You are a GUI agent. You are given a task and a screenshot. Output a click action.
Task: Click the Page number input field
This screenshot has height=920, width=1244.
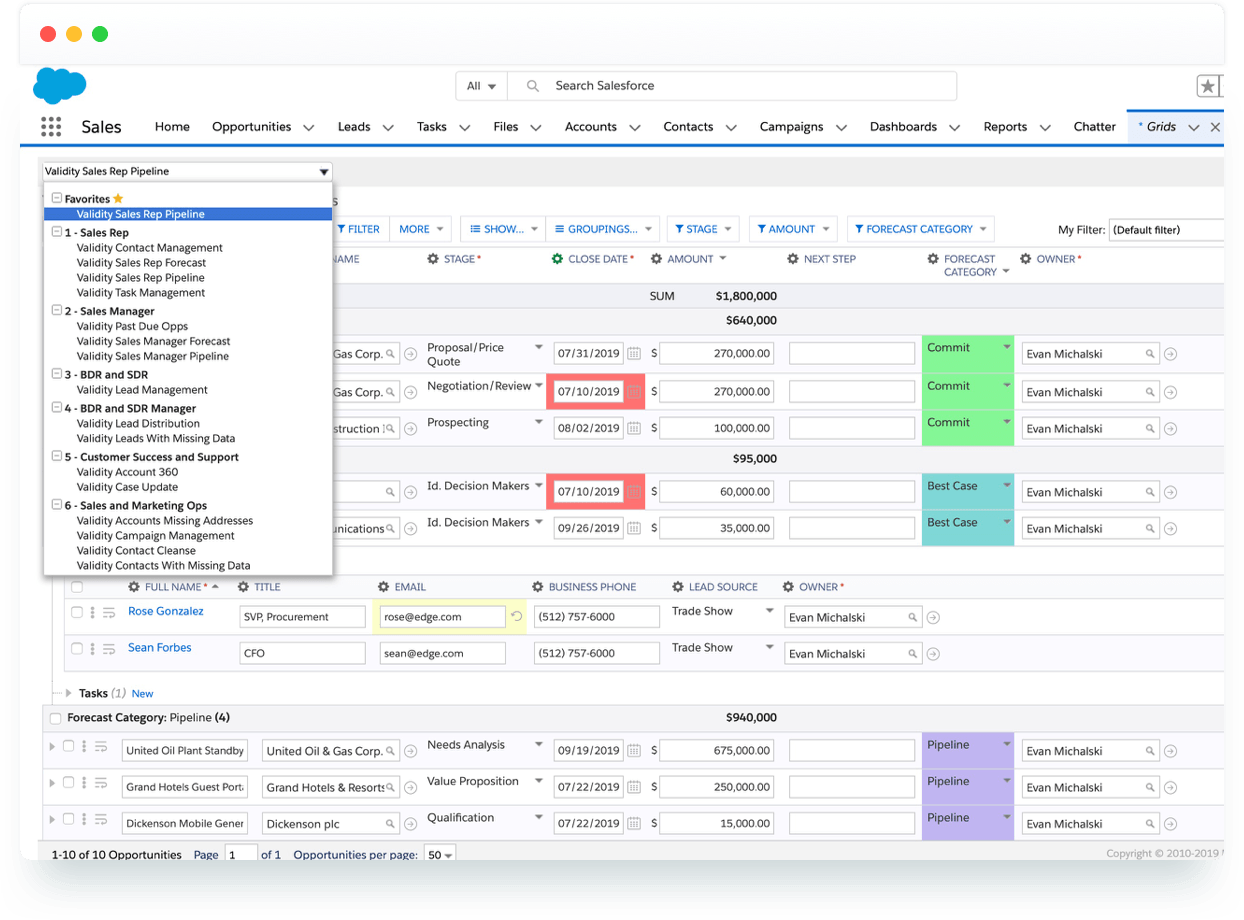(241, 855)
